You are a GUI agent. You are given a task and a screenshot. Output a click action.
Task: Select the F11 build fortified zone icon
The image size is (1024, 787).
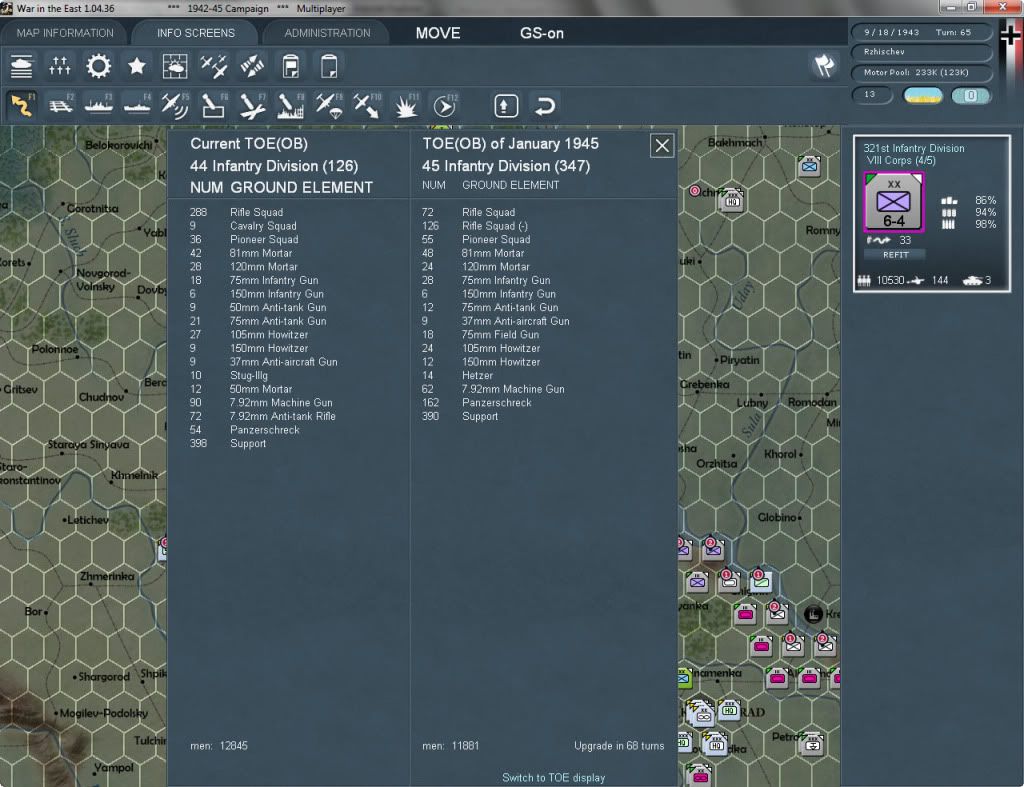coord(406,105)
